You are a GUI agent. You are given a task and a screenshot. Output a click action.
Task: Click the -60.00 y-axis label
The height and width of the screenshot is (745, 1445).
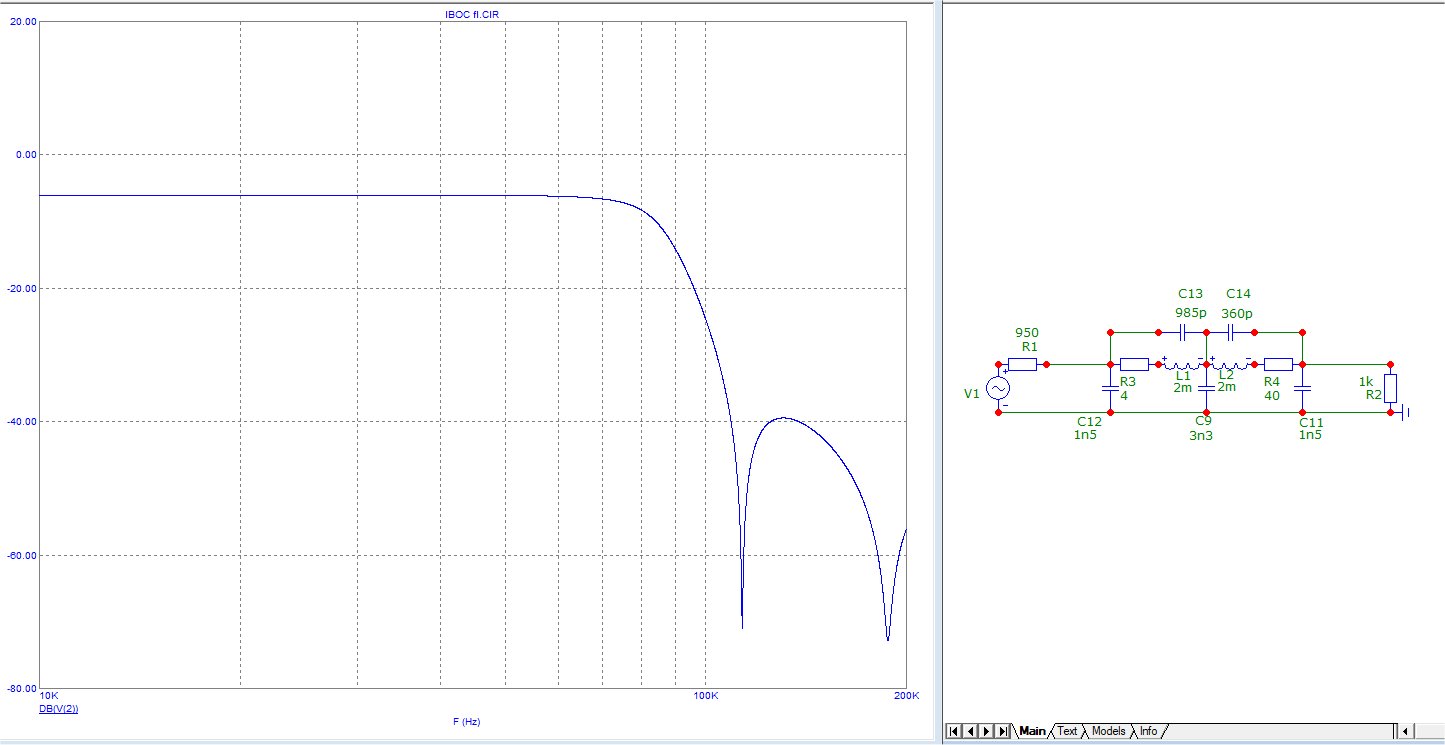(x=22, y=555)
